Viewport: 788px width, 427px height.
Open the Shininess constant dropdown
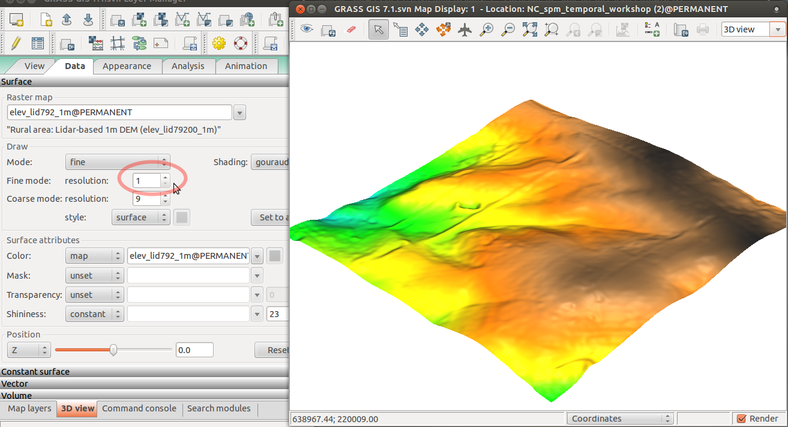click(x=94, y=314)
